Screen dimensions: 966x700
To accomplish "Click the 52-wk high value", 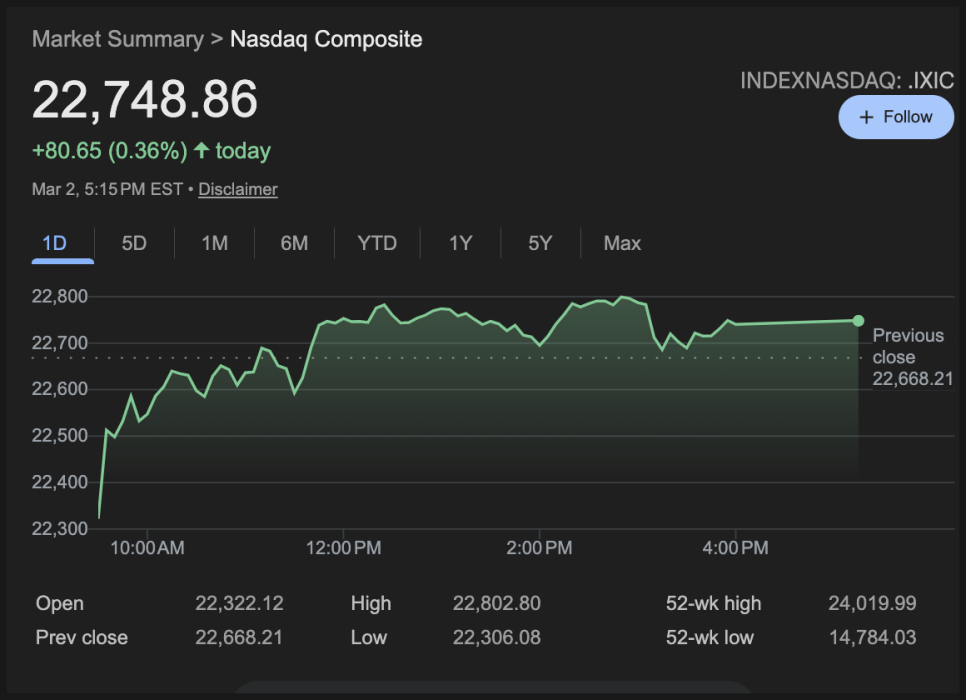I will tap(872, 603).
